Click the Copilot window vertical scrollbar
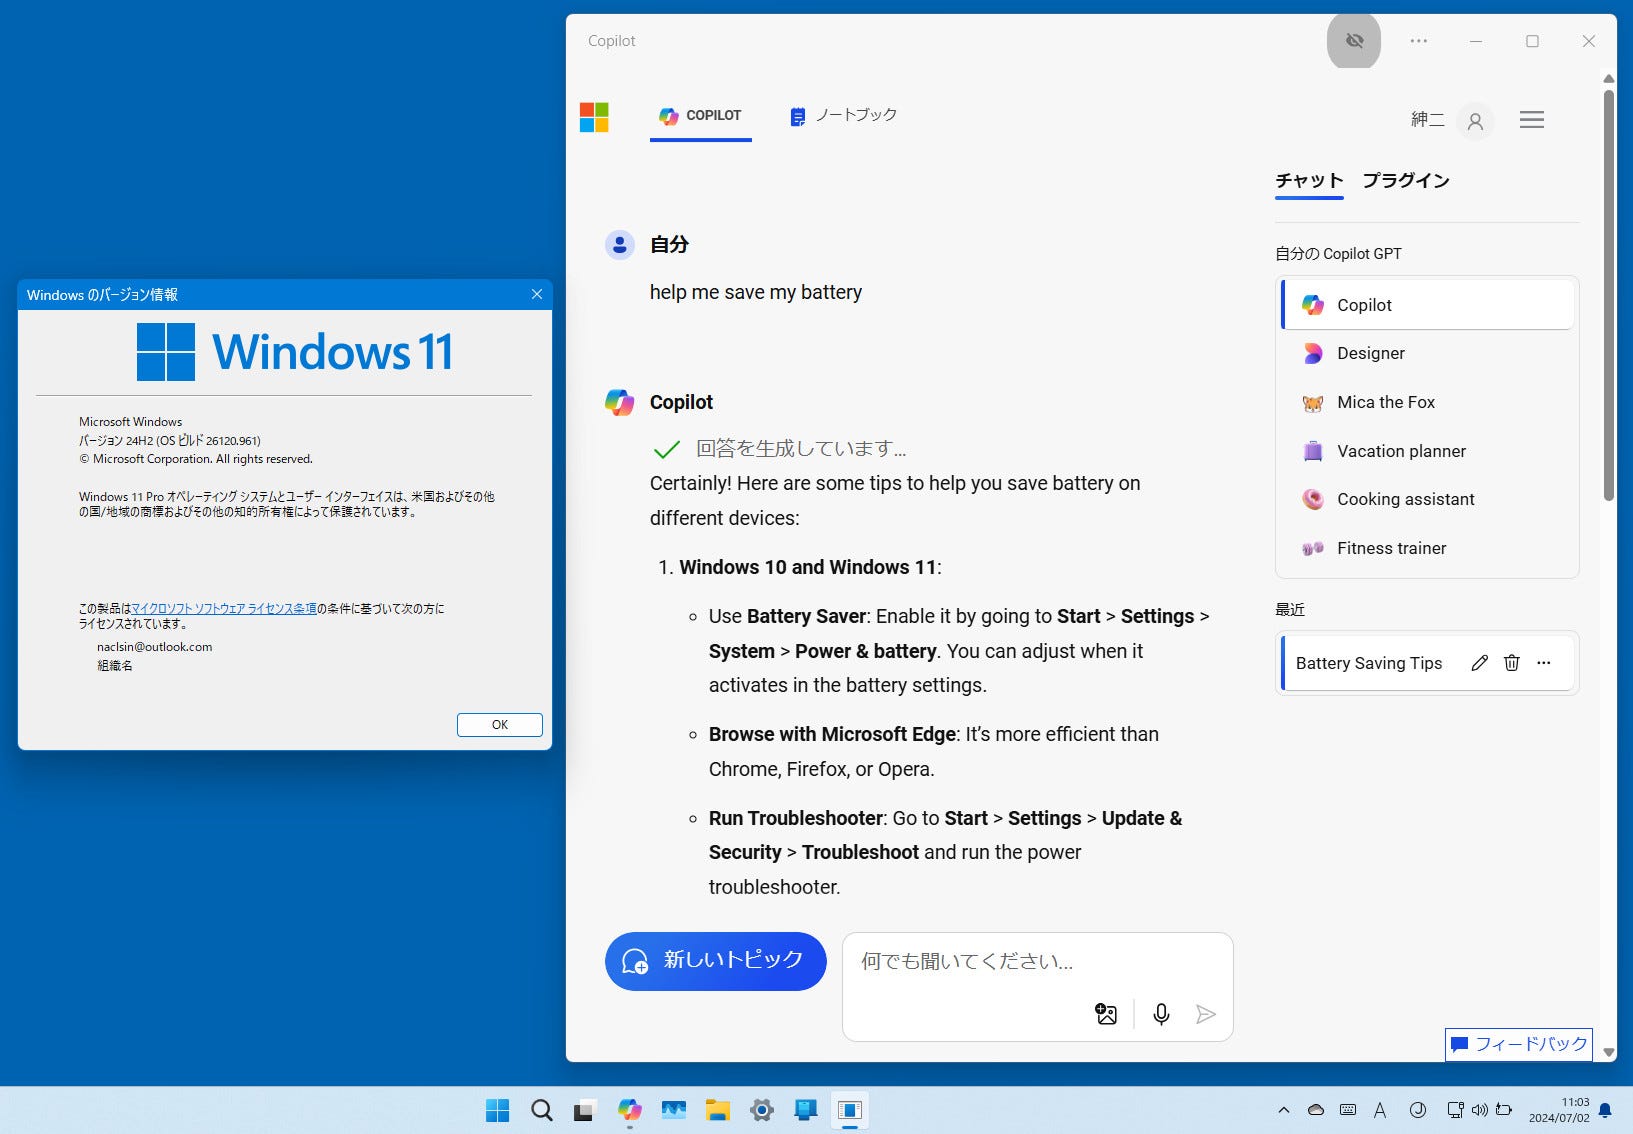Screen dimensions: 1633x1134 tap(1608, 296)
